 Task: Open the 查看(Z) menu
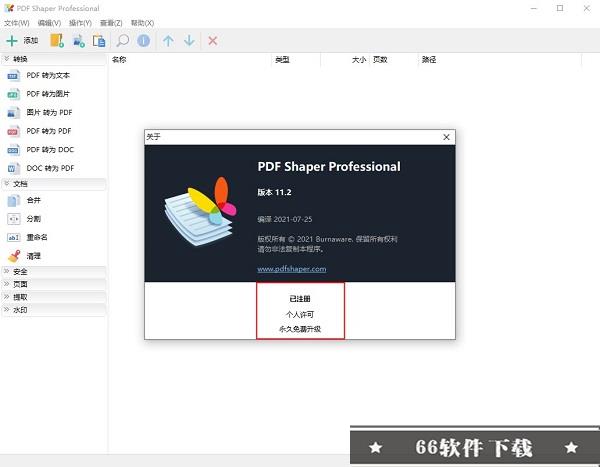(x=111, y=23)
